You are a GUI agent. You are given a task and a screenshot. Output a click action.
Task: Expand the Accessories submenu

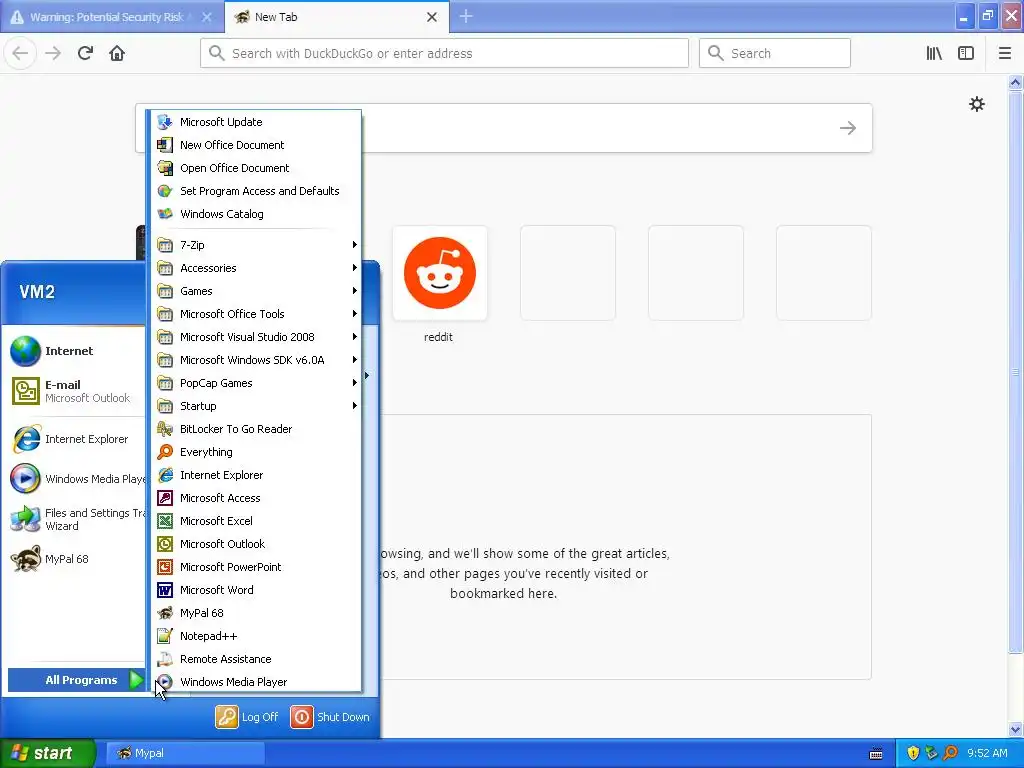[x=257, y=268]
